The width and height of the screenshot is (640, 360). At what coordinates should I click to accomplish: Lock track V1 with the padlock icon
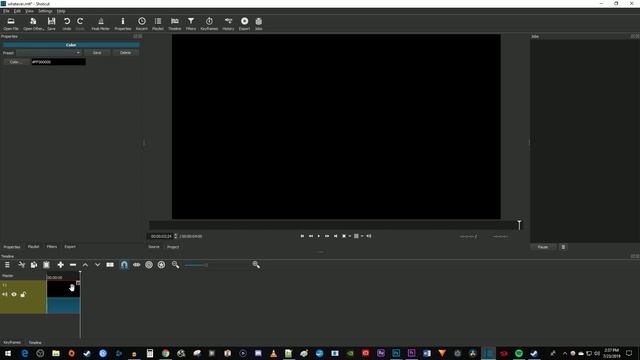pyautogui.click(x=23, y=294)
